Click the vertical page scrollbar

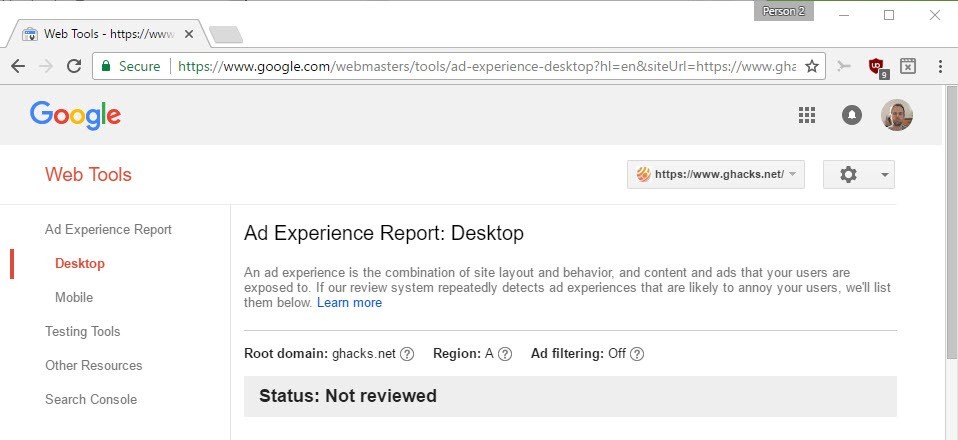pyautogui.click(x=951, y=223)
